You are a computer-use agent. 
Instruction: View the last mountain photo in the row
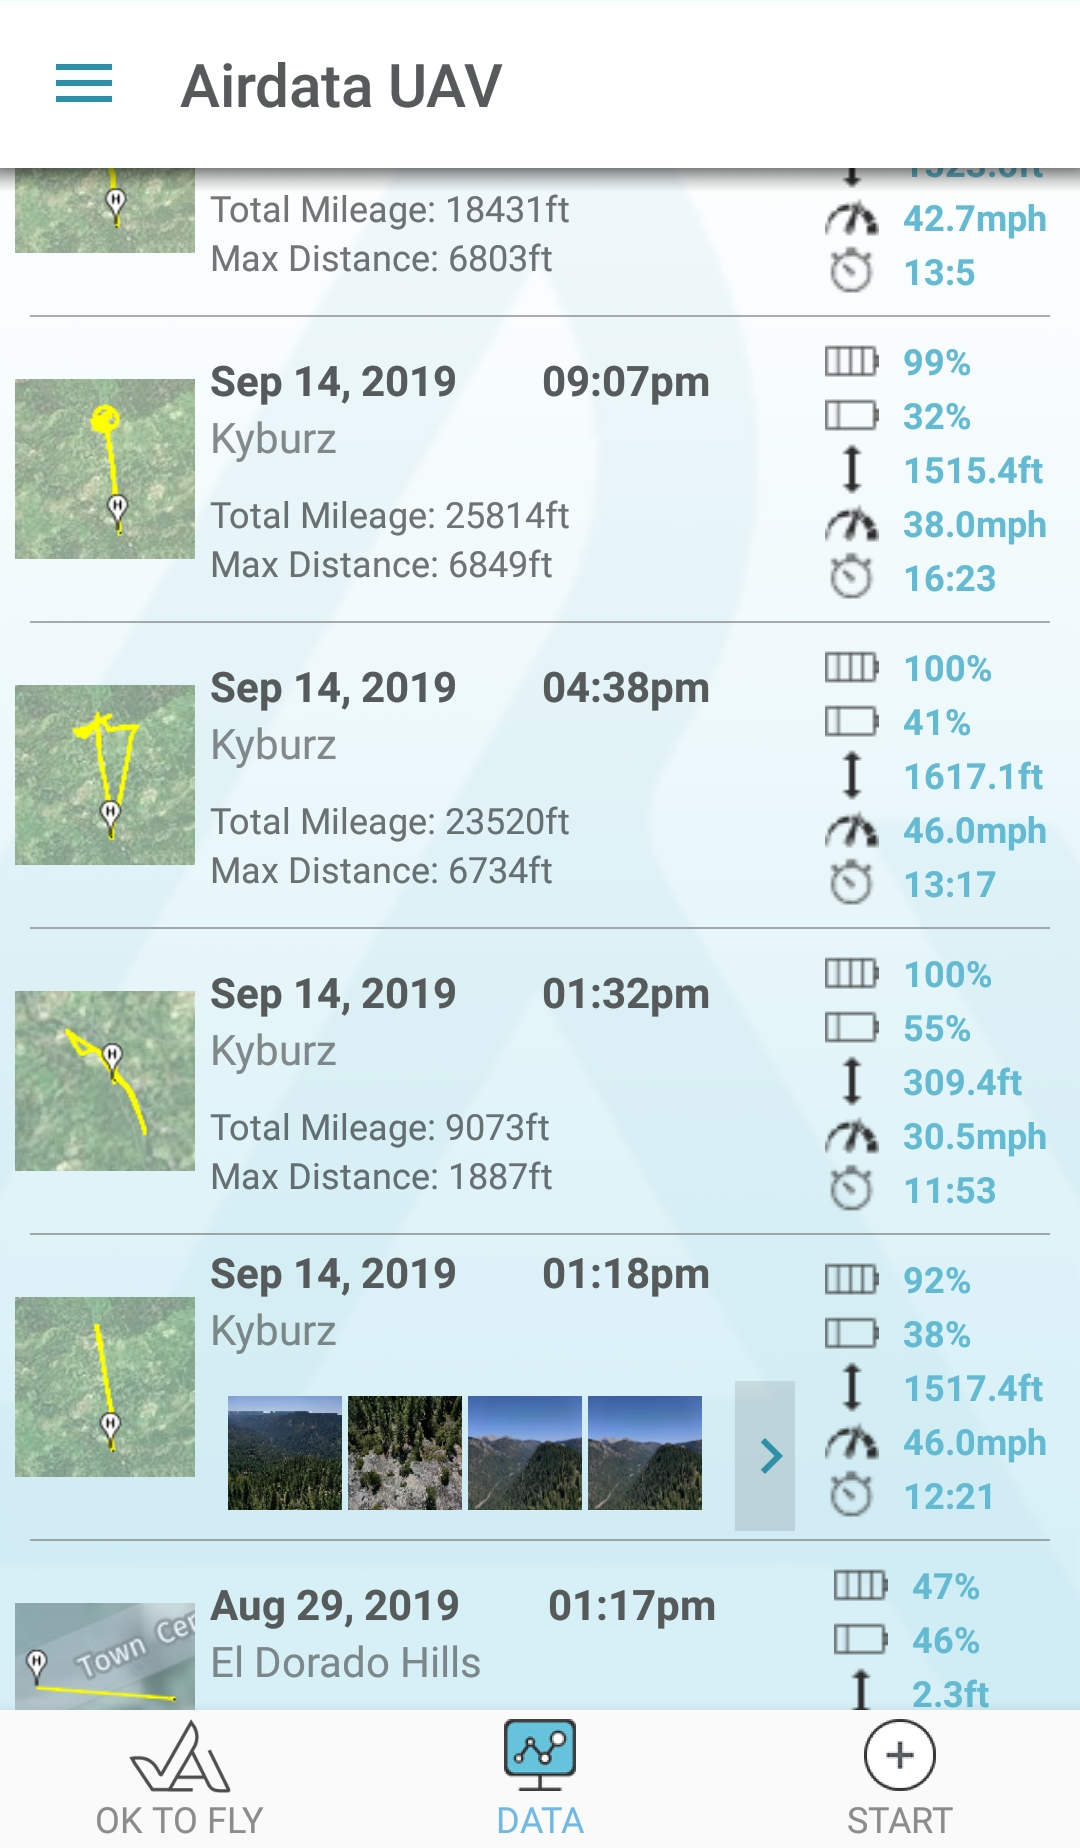[x=645, y=1453]
